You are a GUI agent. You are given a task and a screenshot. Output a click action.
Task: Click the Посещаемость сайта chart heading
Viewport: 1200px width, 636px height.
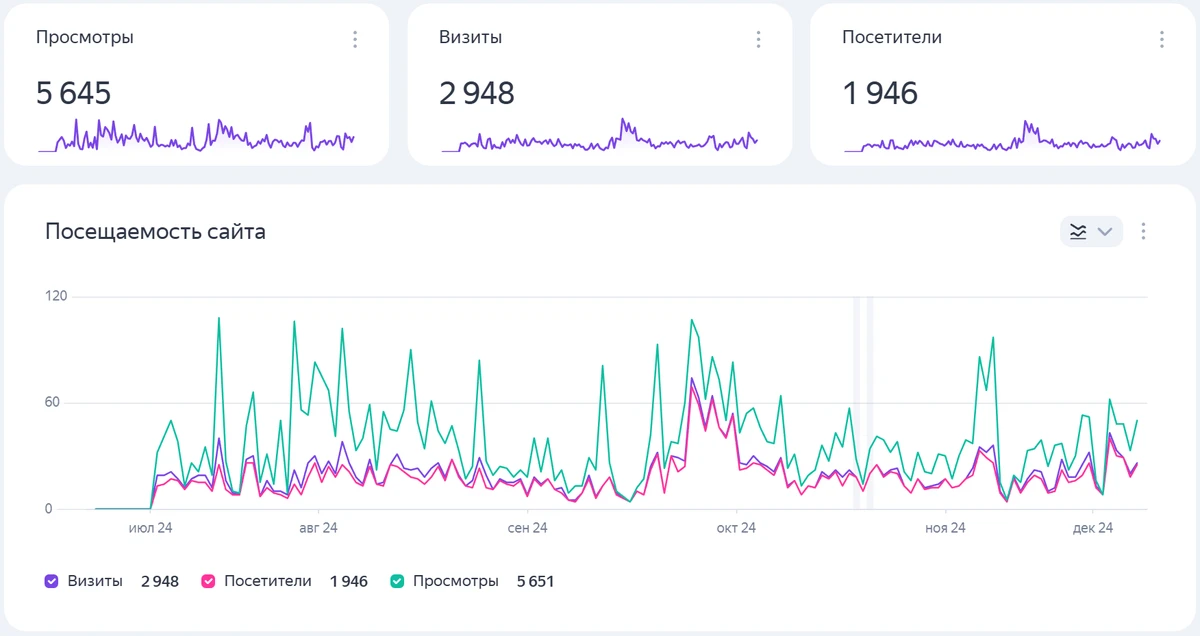click(155, 232)
